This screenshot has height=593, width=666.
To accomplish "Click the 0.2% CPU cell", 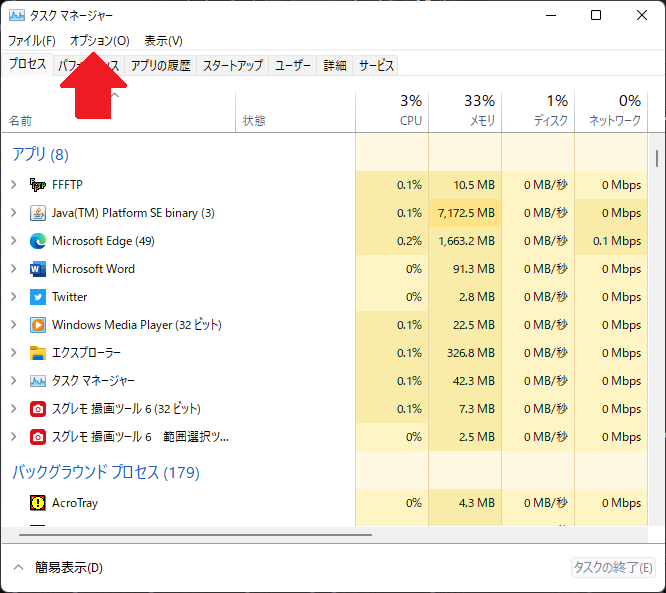I will click(392, 241).
